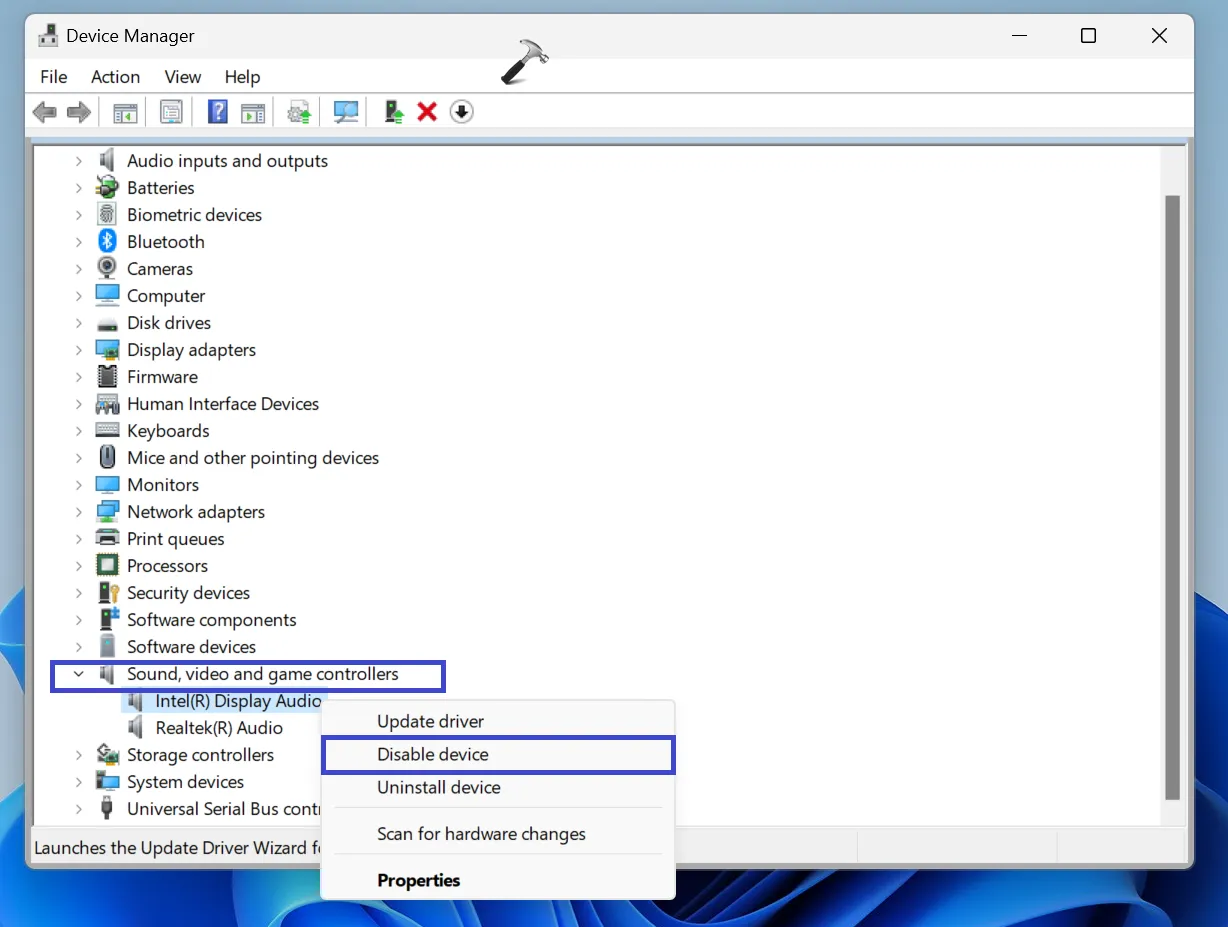Click Properties in the context menu
Image resolution: width=1228 pixels, height=927 pixels.
[418, 881]
